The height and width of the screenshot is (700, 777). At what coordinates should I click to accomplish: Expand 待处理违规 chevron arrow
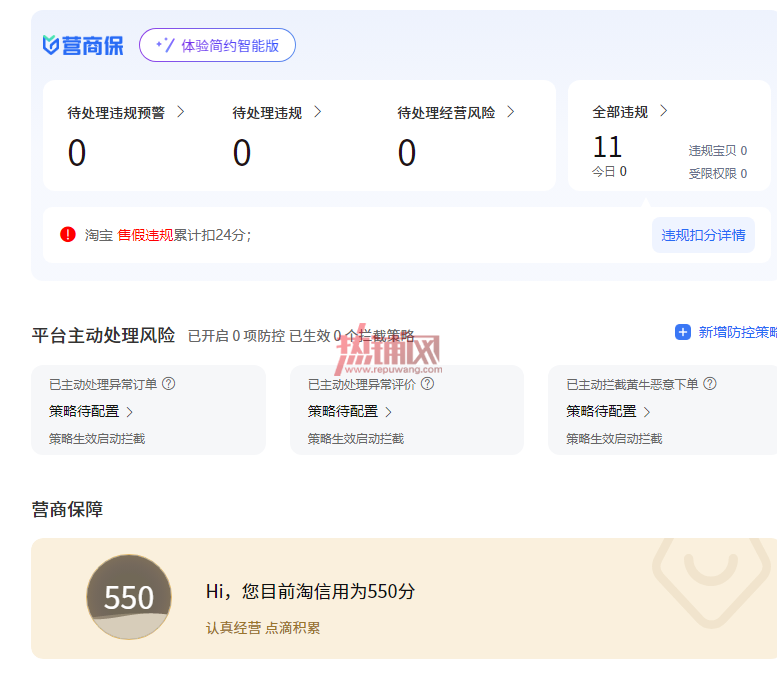tap(318, 112)
